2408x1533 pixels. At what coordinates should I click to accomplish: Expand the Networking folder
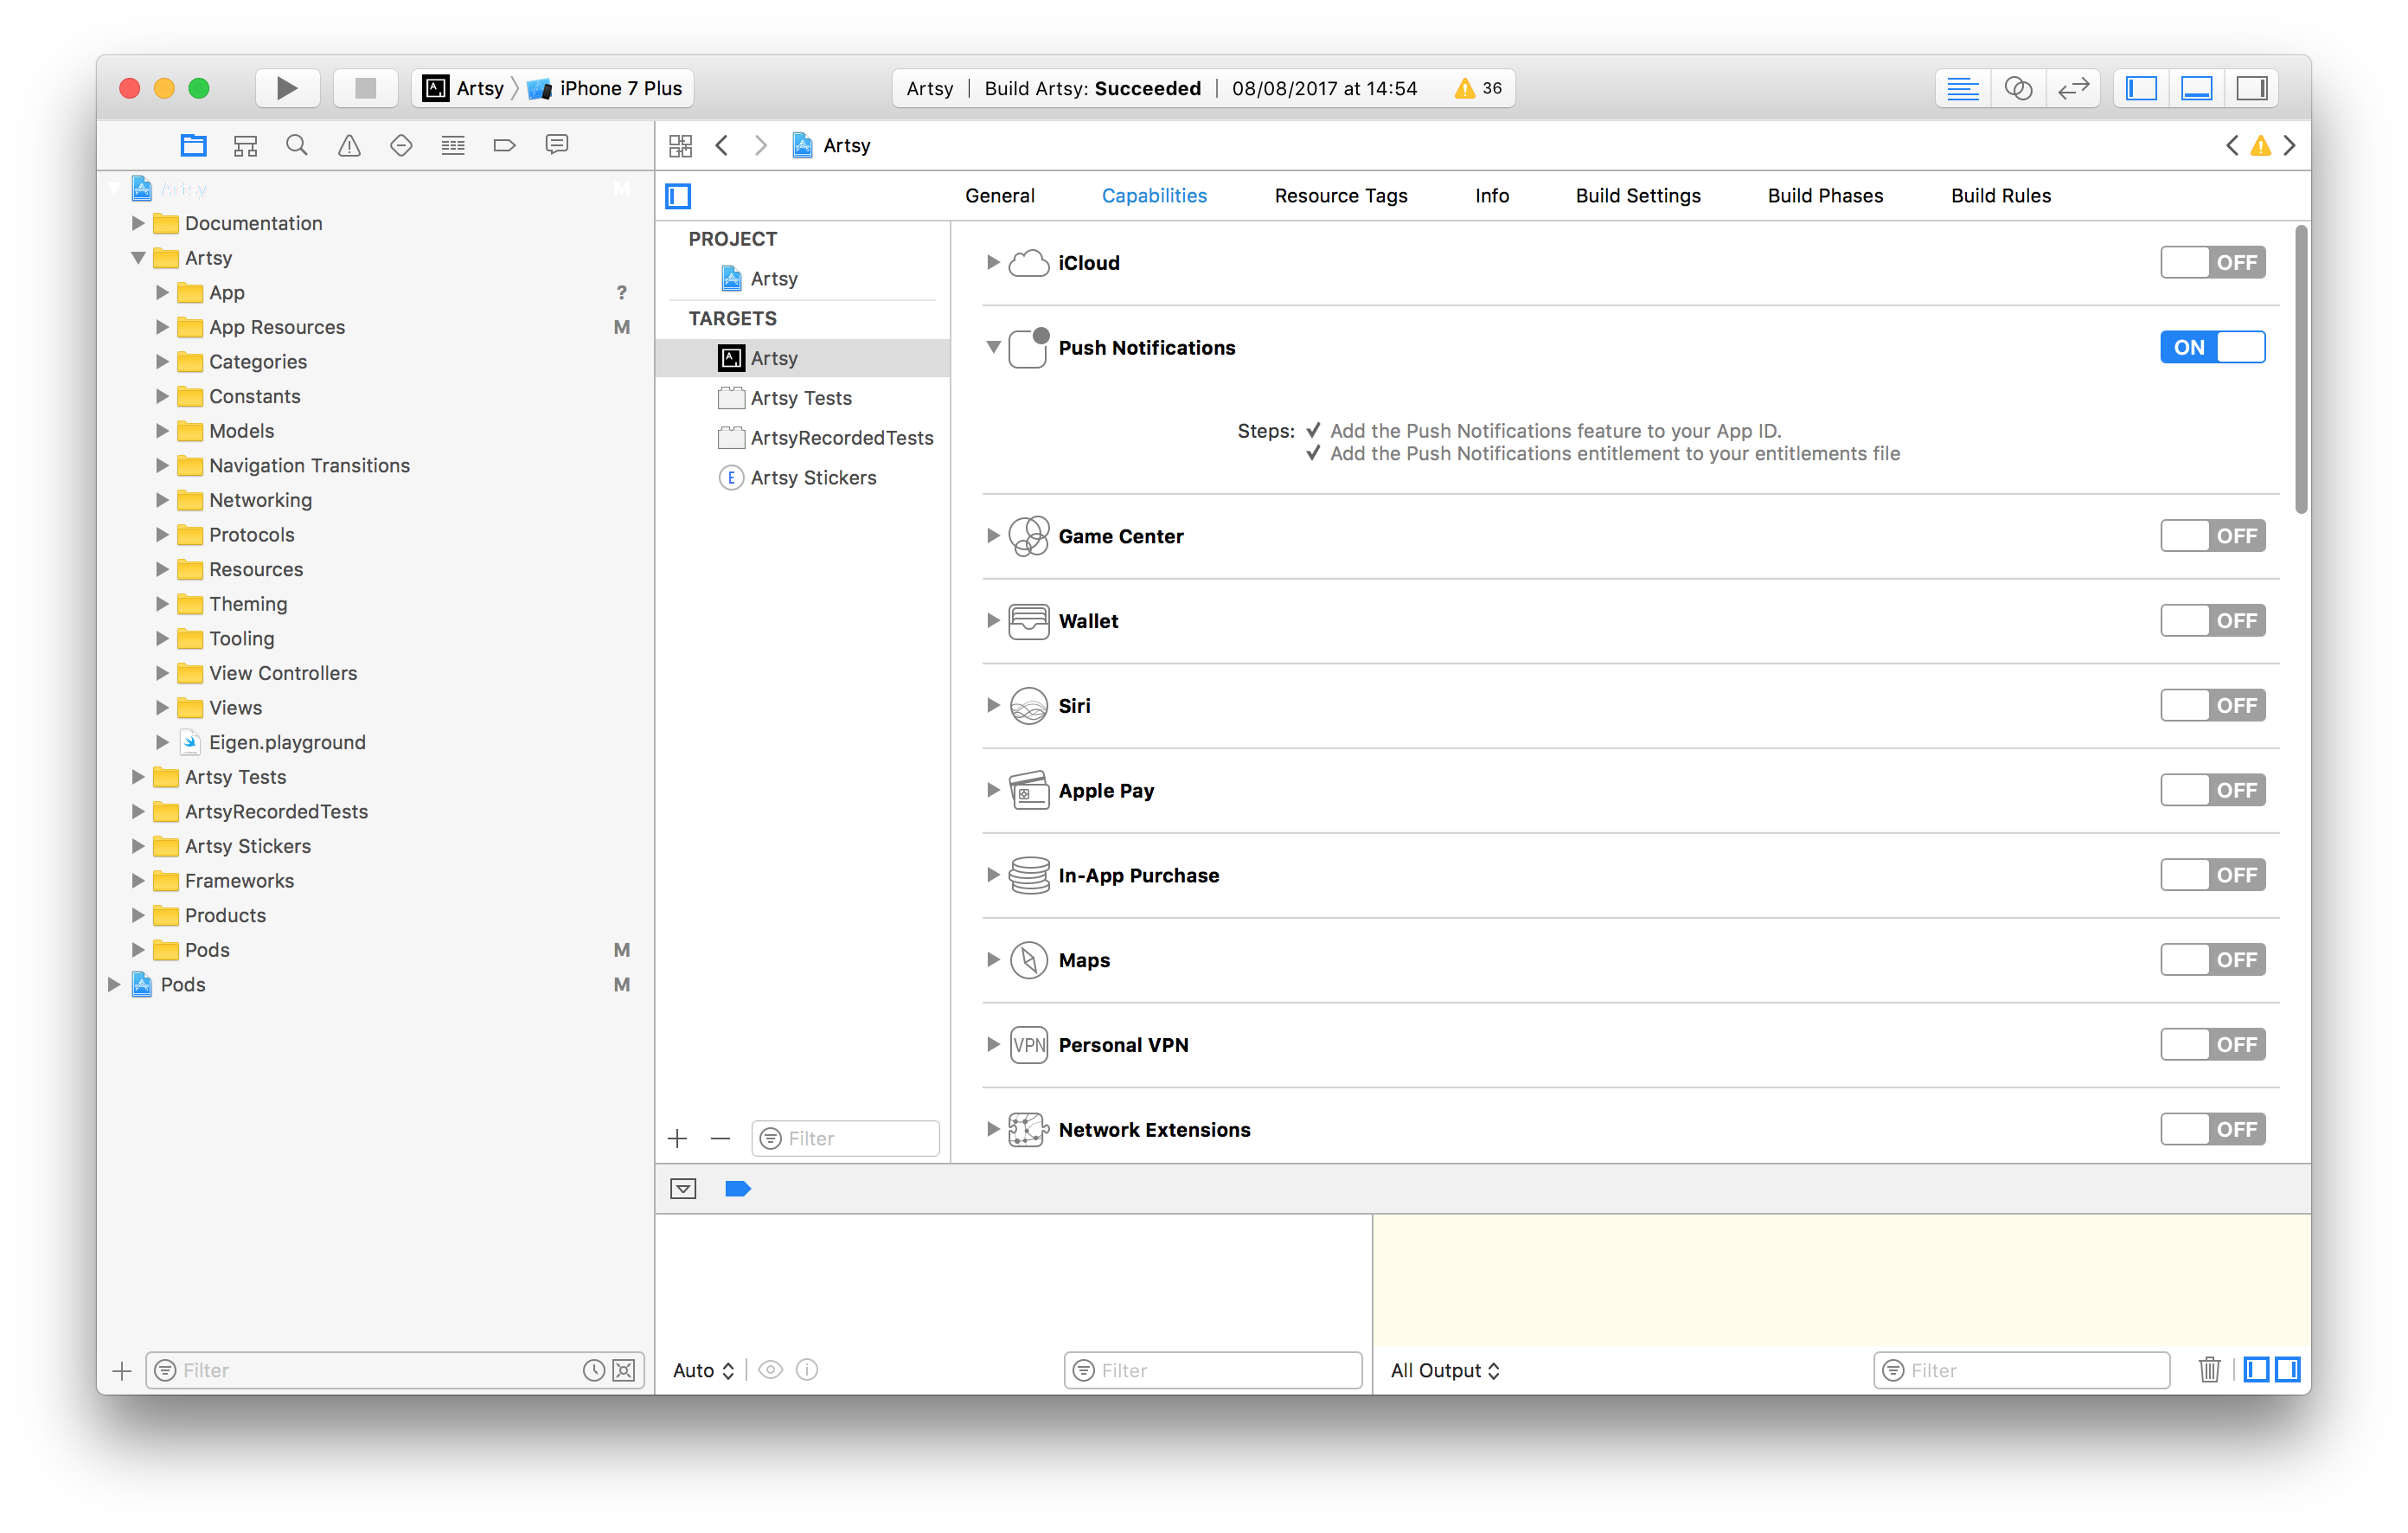tap(162, 500)
